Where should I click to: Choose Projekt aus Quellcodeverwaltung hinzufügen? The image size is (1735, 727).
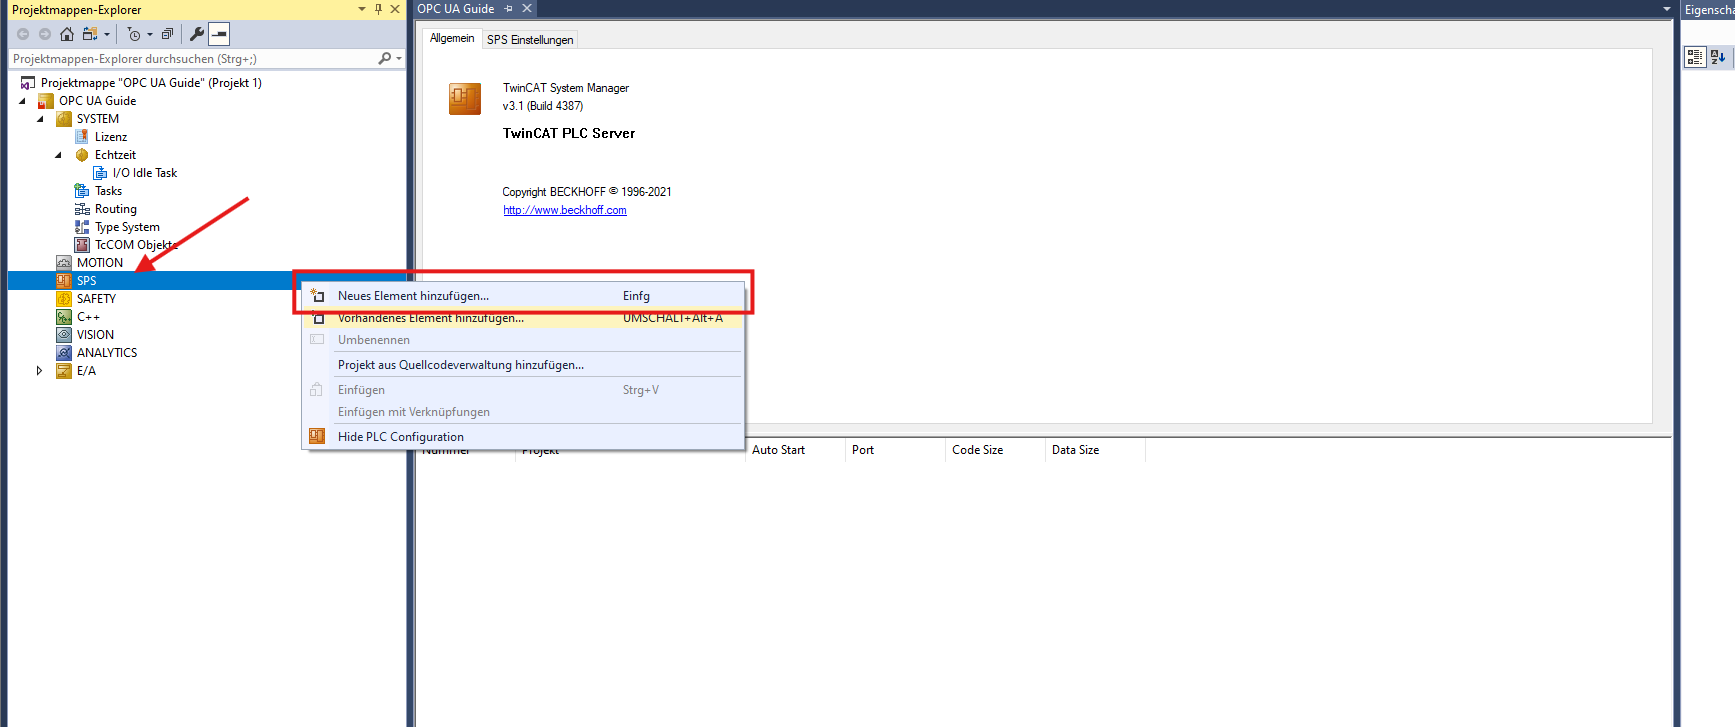coord(524,365)
